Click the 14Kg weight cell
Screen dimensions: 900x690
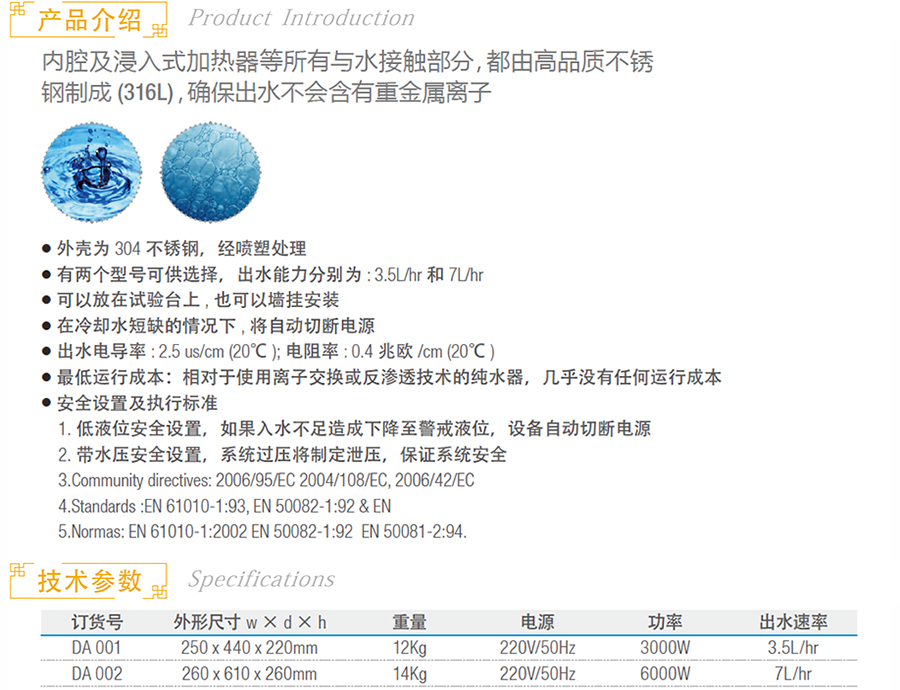[x=410, y=674]
